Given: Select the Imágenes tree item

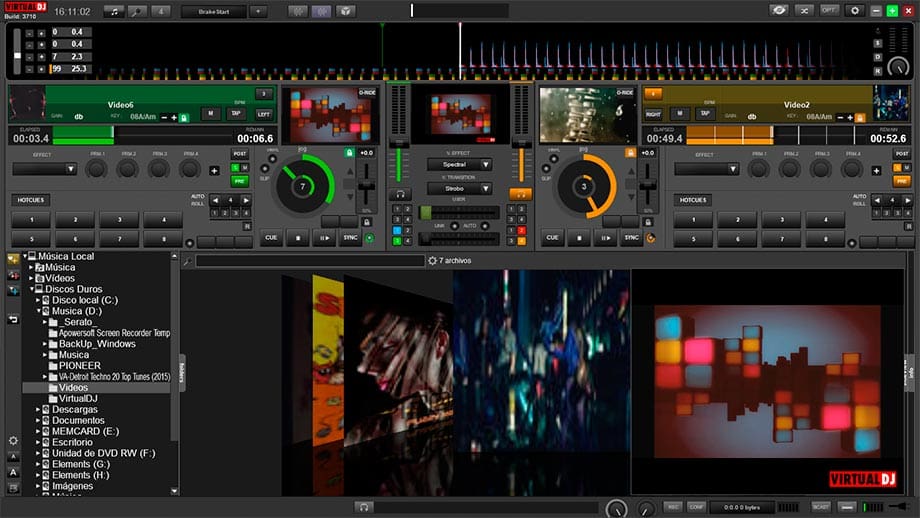Looking at the screenshot, I should (x=72, y=486).
